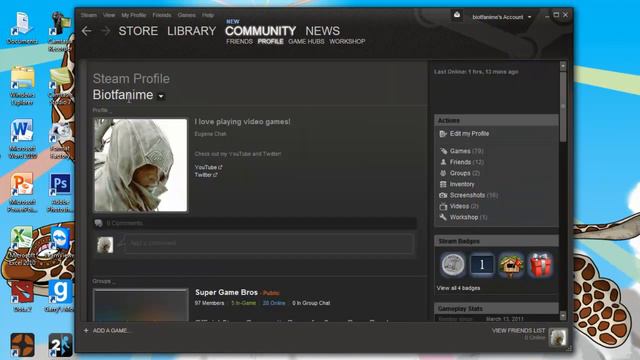Open View all 4 badges
The height and width of the screenshot is (360, 640).
point(458,288)
